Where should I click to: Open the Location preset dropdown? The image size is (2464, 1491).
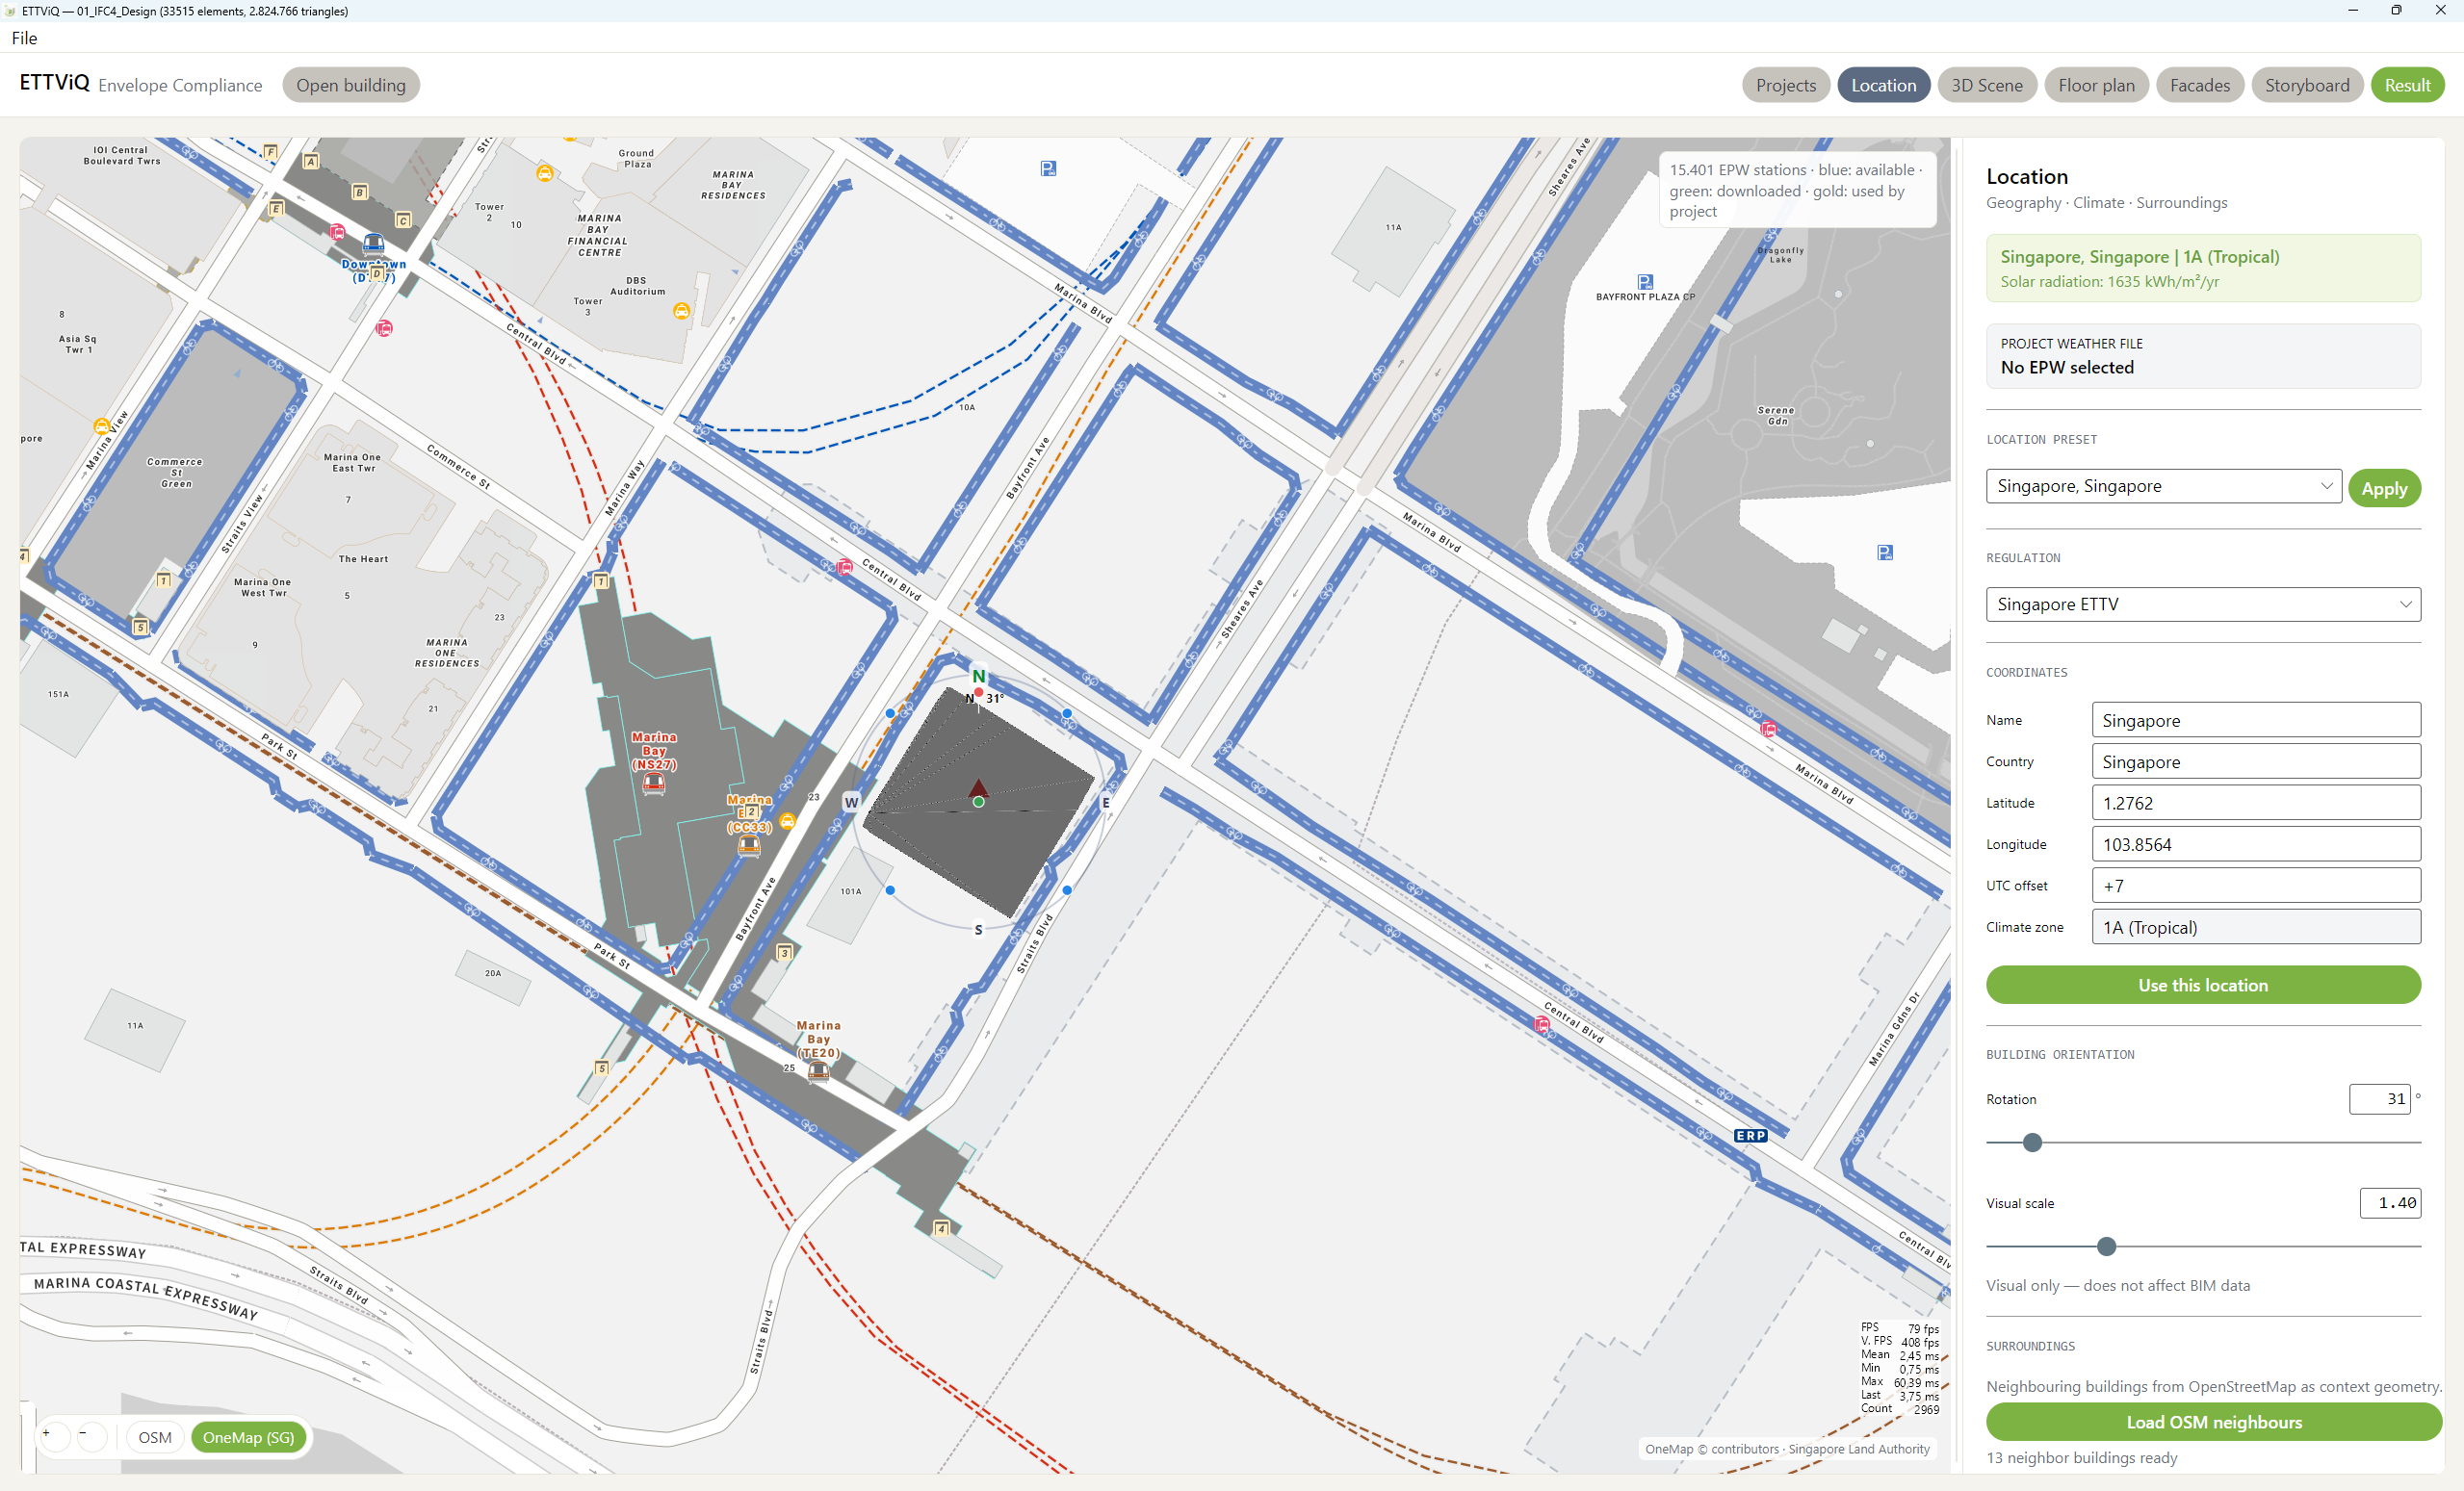tap(2163, 486)
